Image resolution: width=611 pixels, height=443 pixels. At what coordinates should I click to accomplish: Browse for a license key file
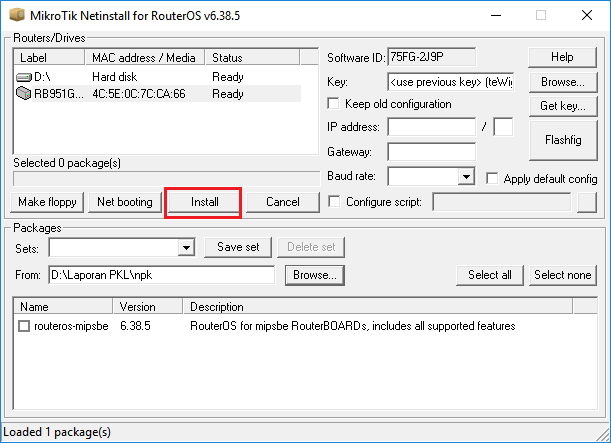563,82
